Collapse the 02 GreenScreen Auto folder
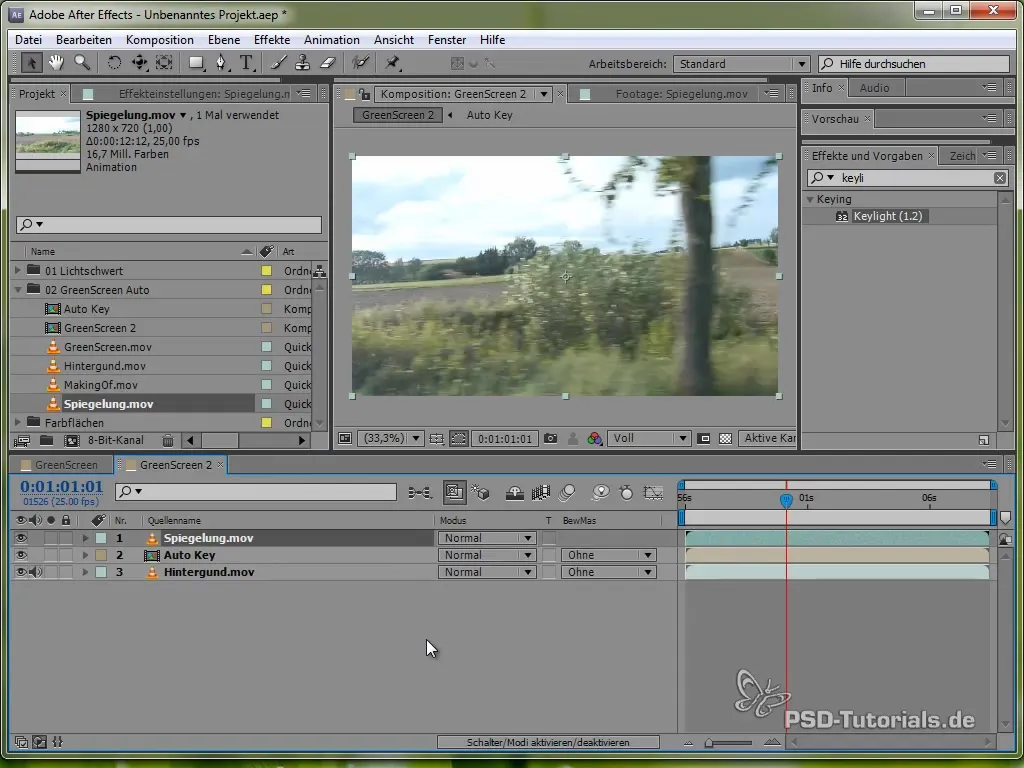 click(x=18, y=289)
